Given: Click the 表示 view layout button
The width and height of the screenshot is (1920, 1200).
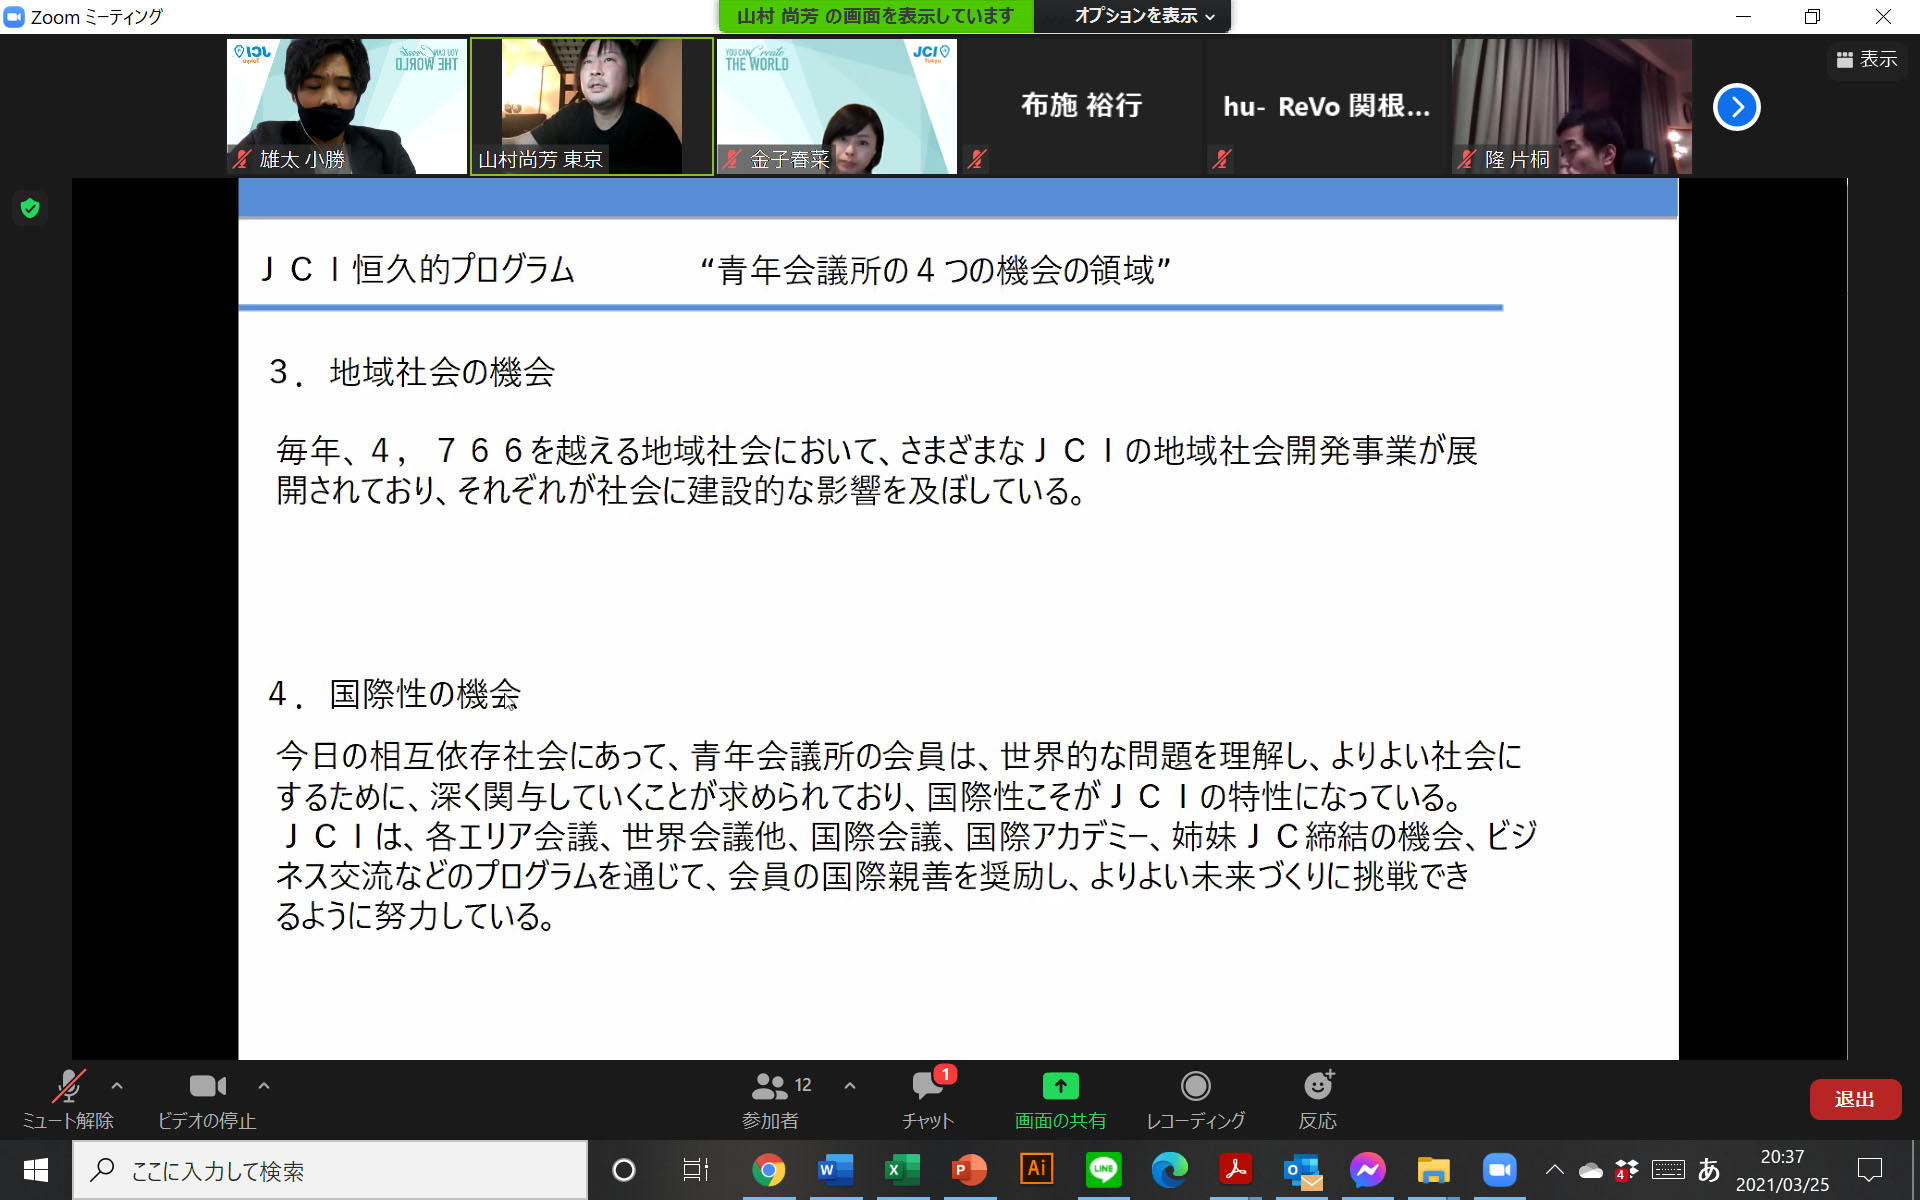Looking at the screenshot, I should [x=1867, y=60].
